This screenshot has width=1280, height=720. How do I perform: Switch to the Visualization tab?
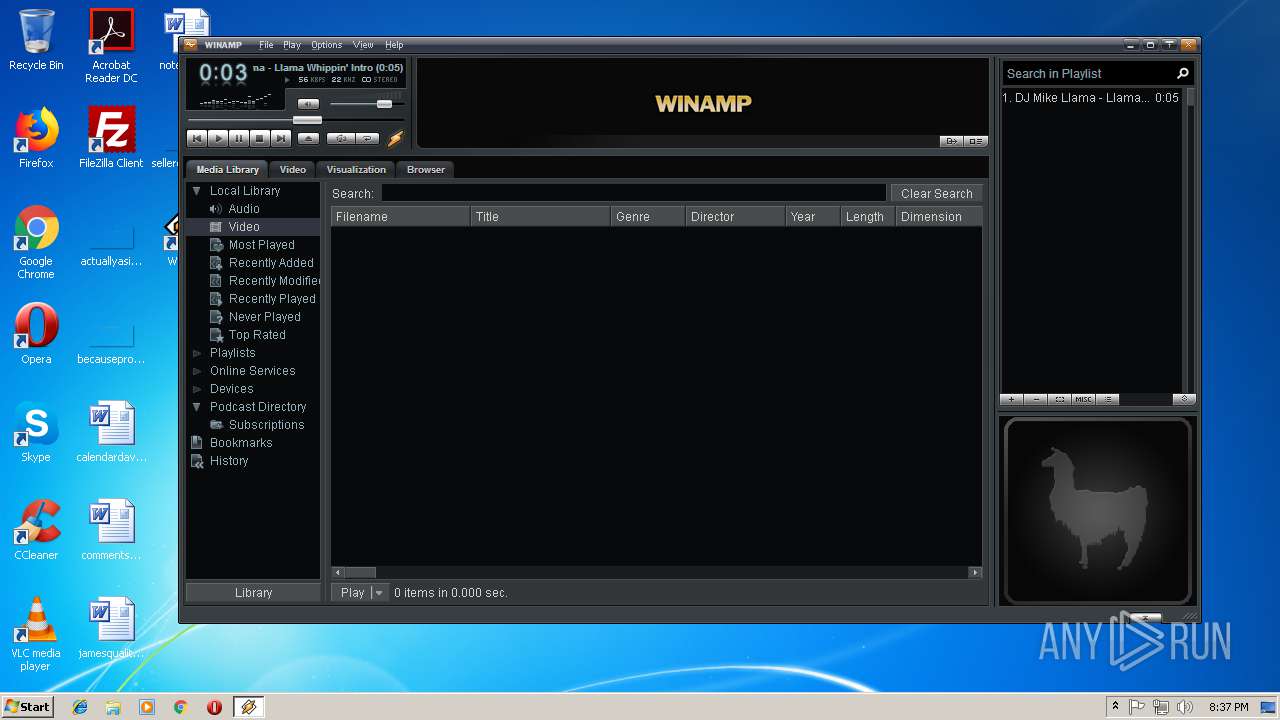tap(356, 169)
